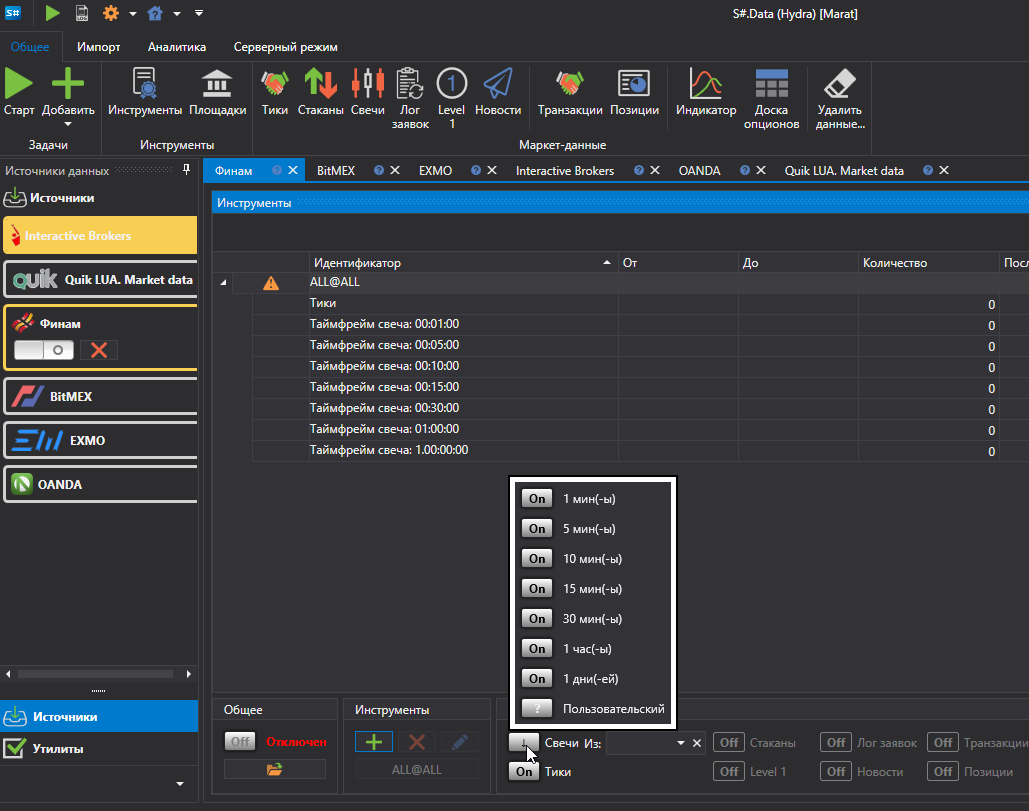Click the Из: input field
This screenshot has height=811, width=1029.
[x=640, y=743]
